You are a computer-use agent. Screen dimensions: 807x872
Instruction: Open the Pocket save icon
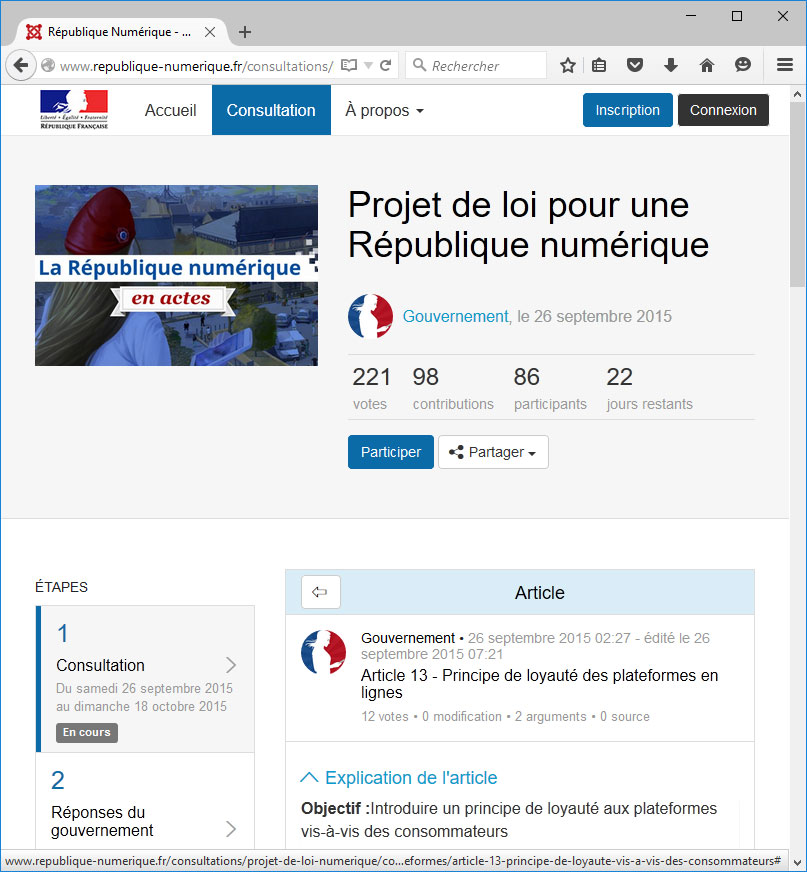pyautogui.click(x=634, y=66)
